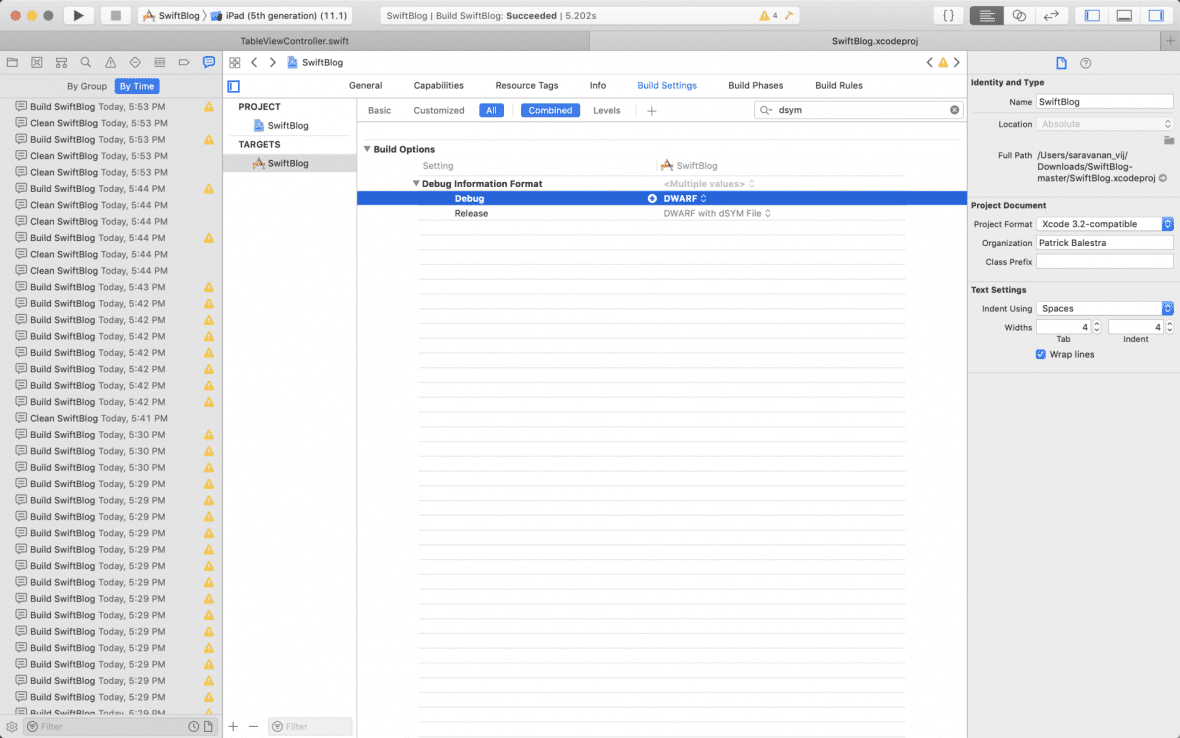1180x738 pixels.
Task: Switch to Assistant editor
Action: (1019, 15)
